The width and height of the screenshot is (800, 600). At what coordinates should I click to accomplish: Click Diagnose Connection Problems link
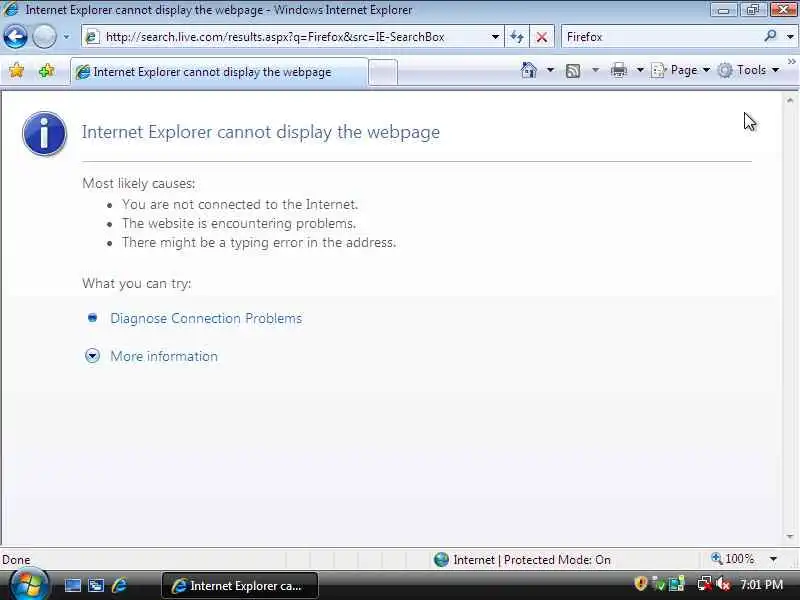[206, 318]
